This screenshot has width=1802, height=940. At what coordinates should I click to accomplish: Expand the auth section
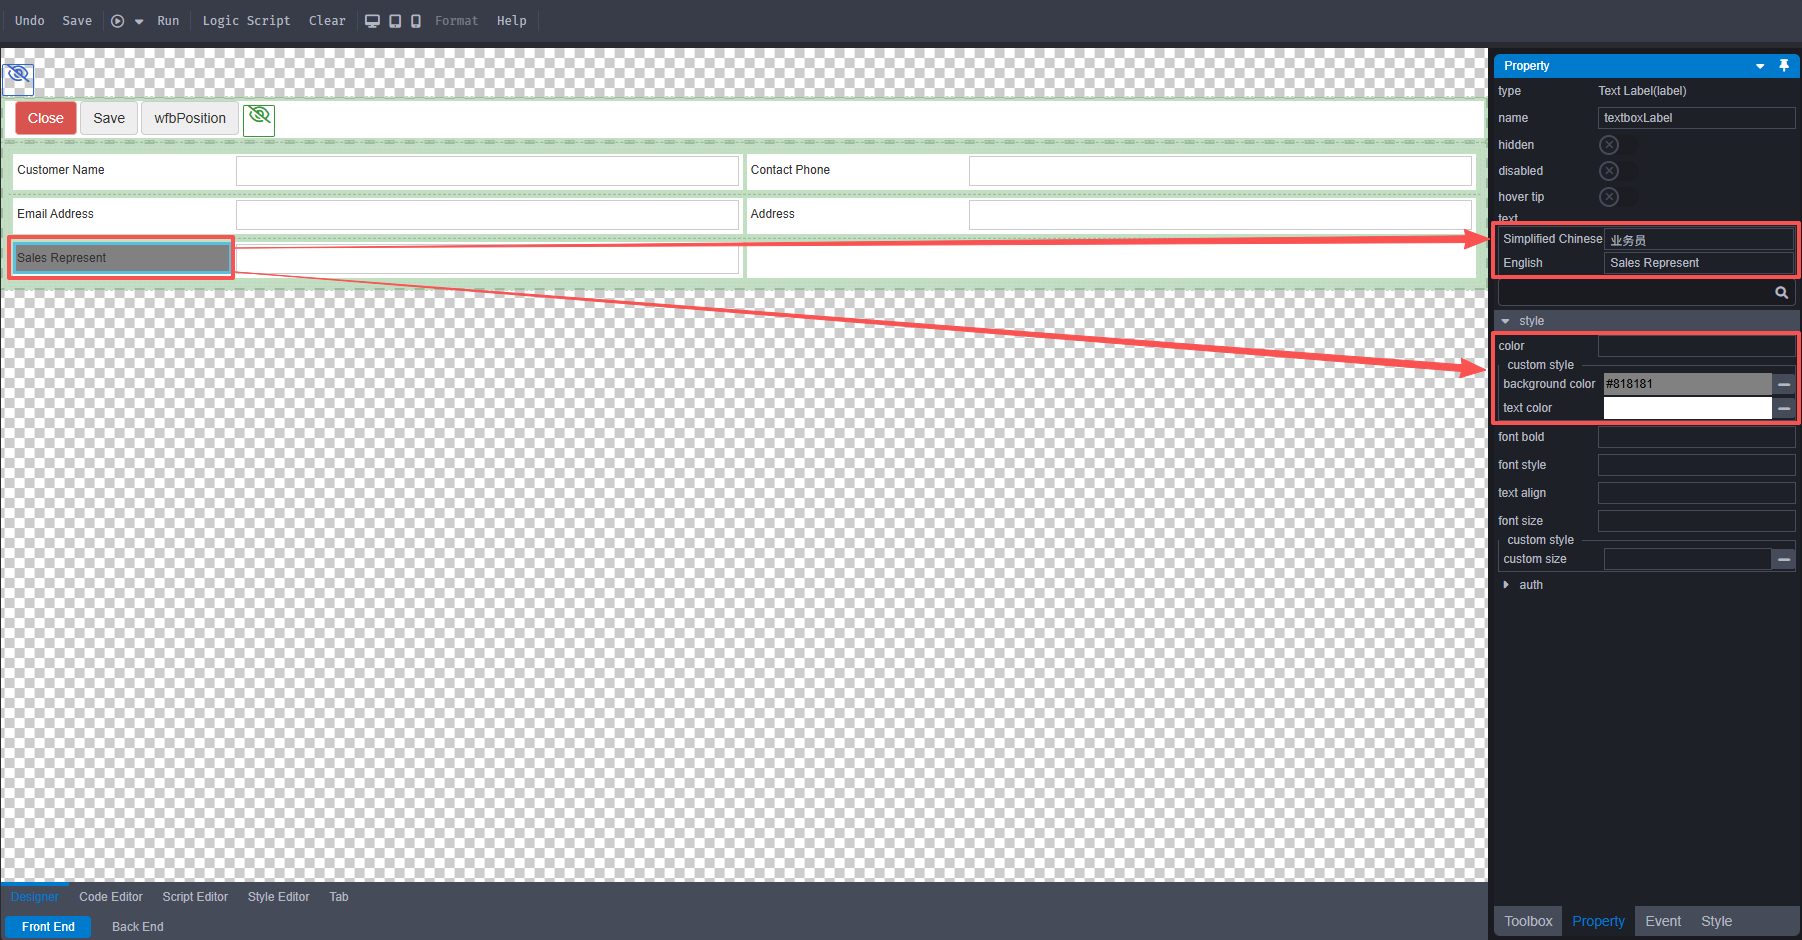[x=1506, y=585]
